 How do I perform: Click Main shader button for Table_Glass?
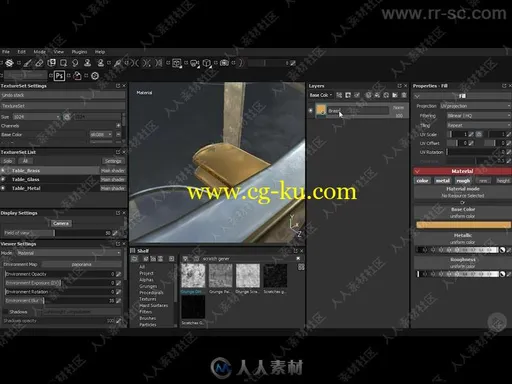(113, 179)
